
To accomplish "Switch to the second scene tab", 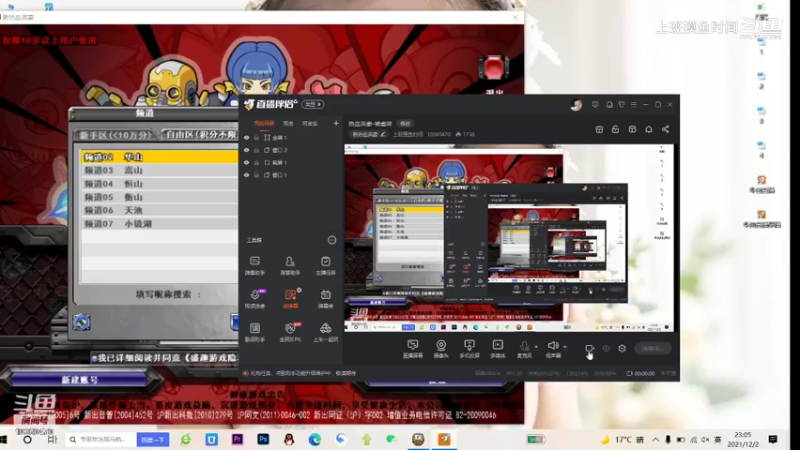I will pos(288,123).
